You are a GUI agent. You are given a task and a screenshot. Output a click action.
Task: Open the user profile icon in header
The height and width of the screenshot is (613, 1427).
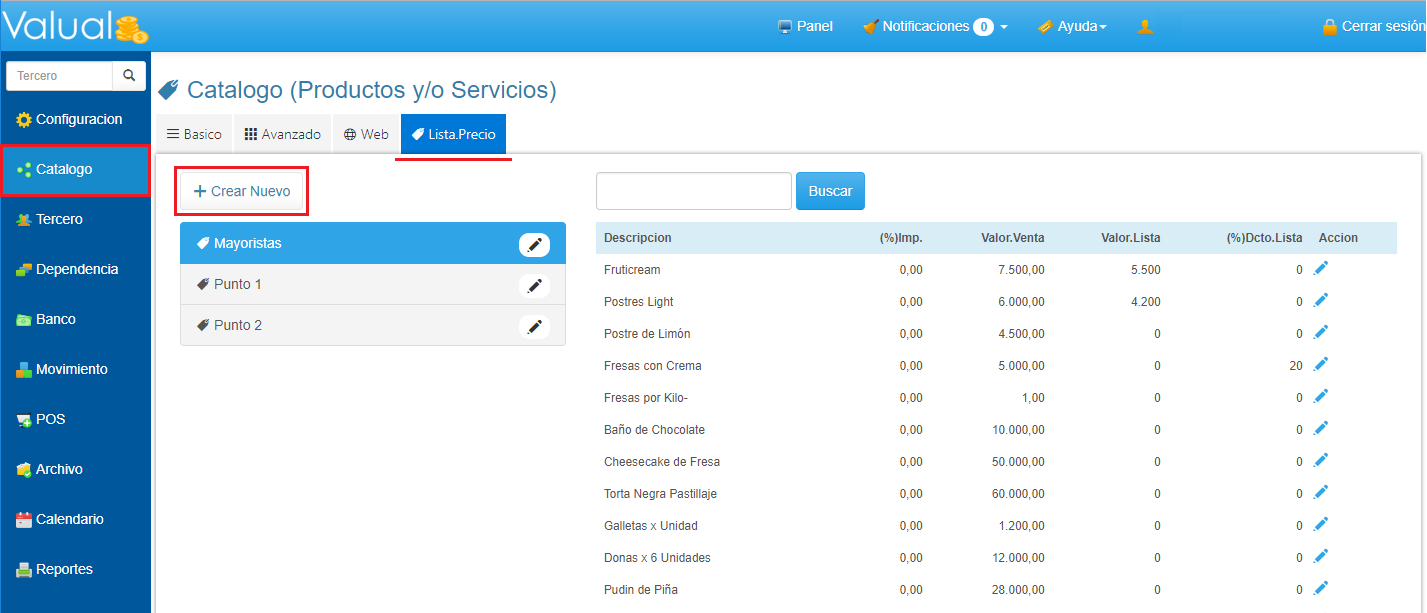[x=1145, y=27]
